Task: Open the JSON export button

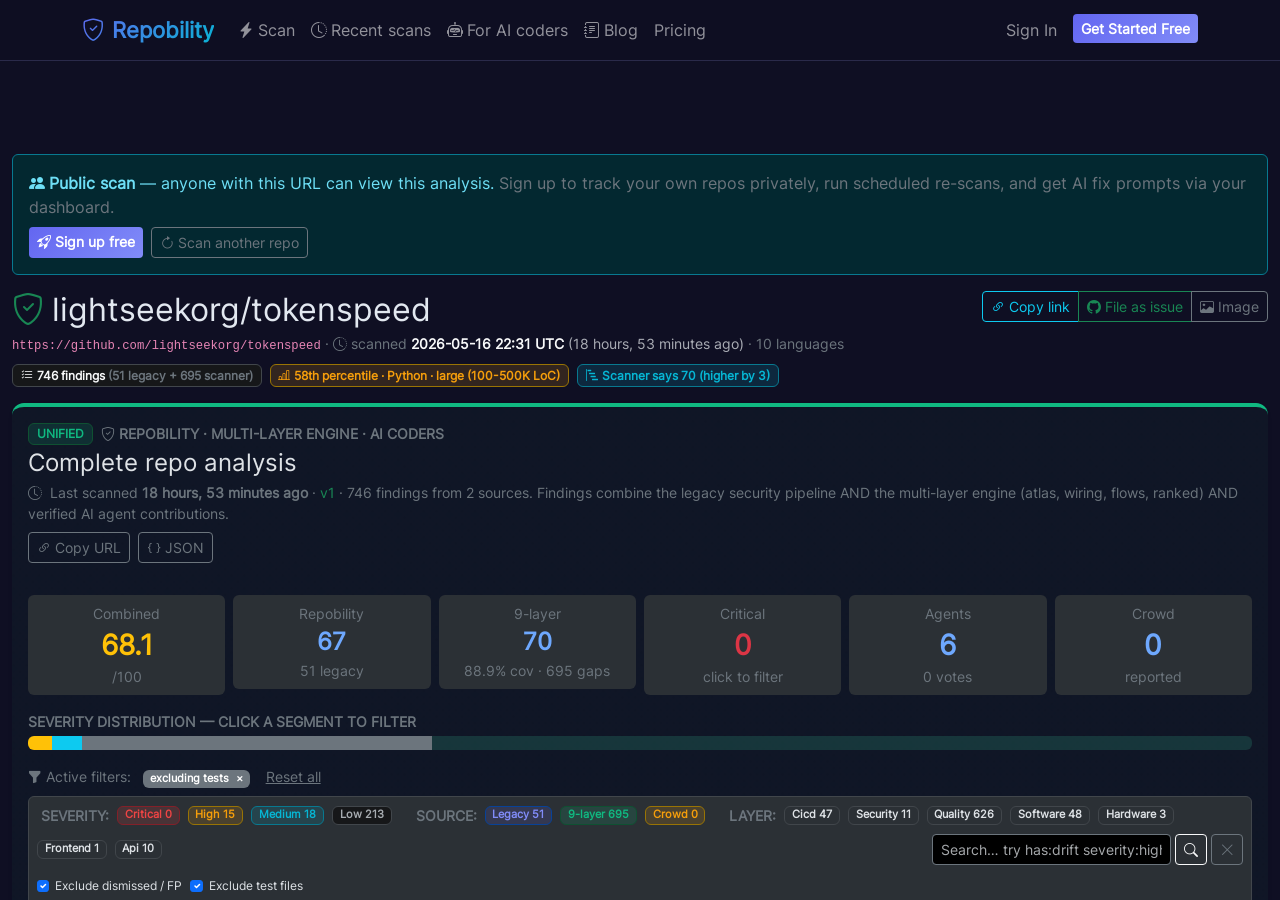Action: 175,547
